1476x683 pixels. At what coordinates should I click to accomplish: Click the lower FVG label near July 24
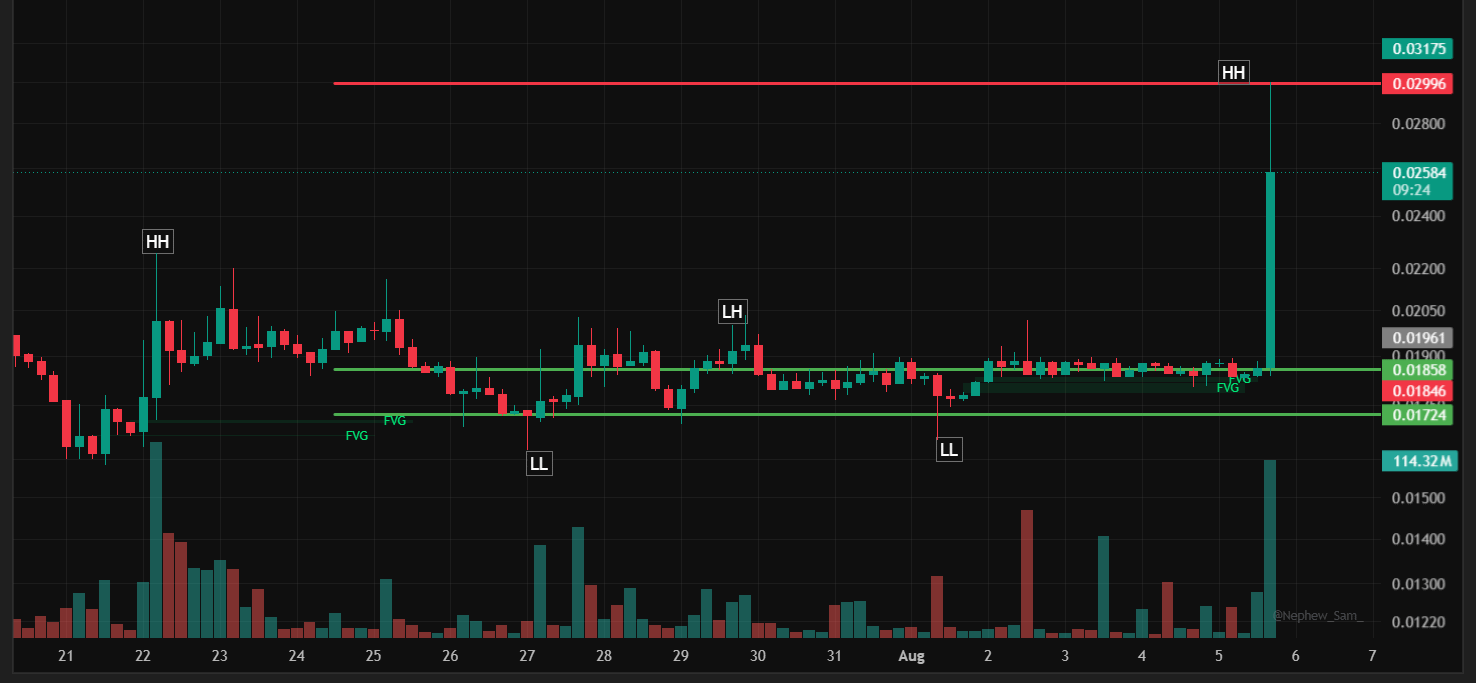[357, 436]
